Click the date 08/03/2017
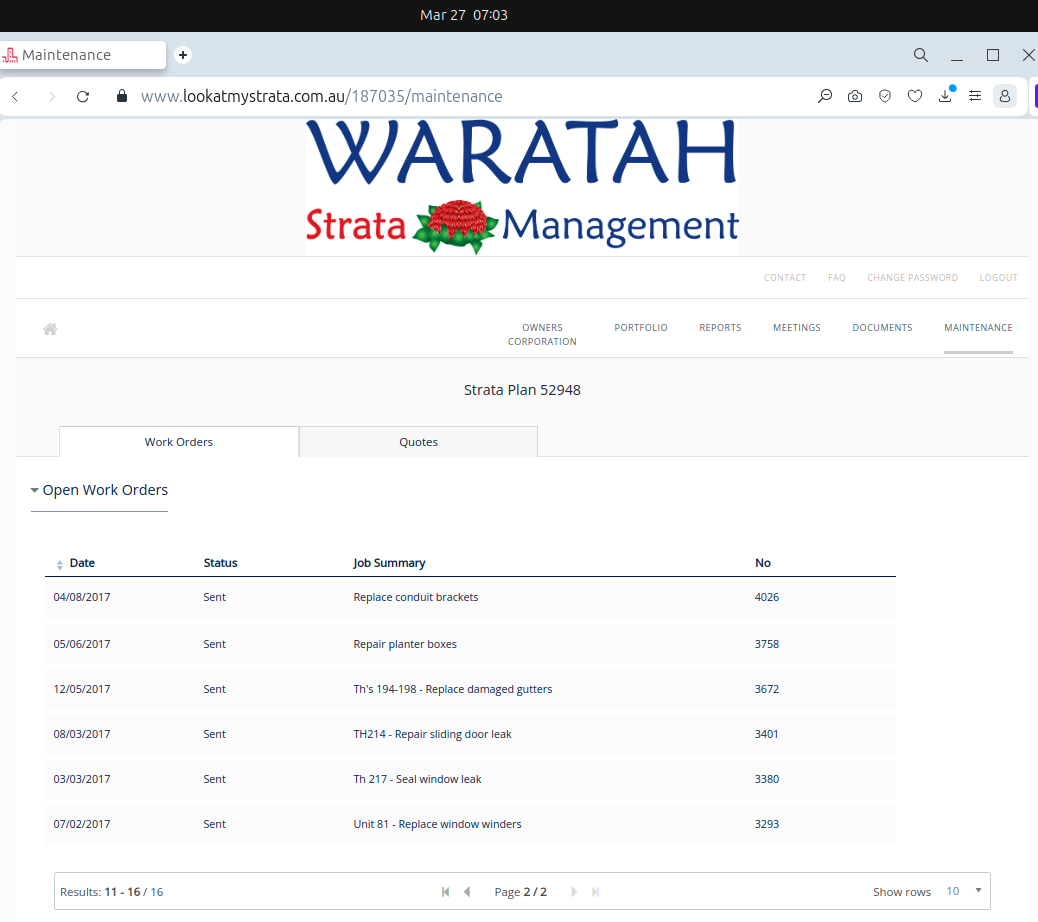 coord(82,734)
